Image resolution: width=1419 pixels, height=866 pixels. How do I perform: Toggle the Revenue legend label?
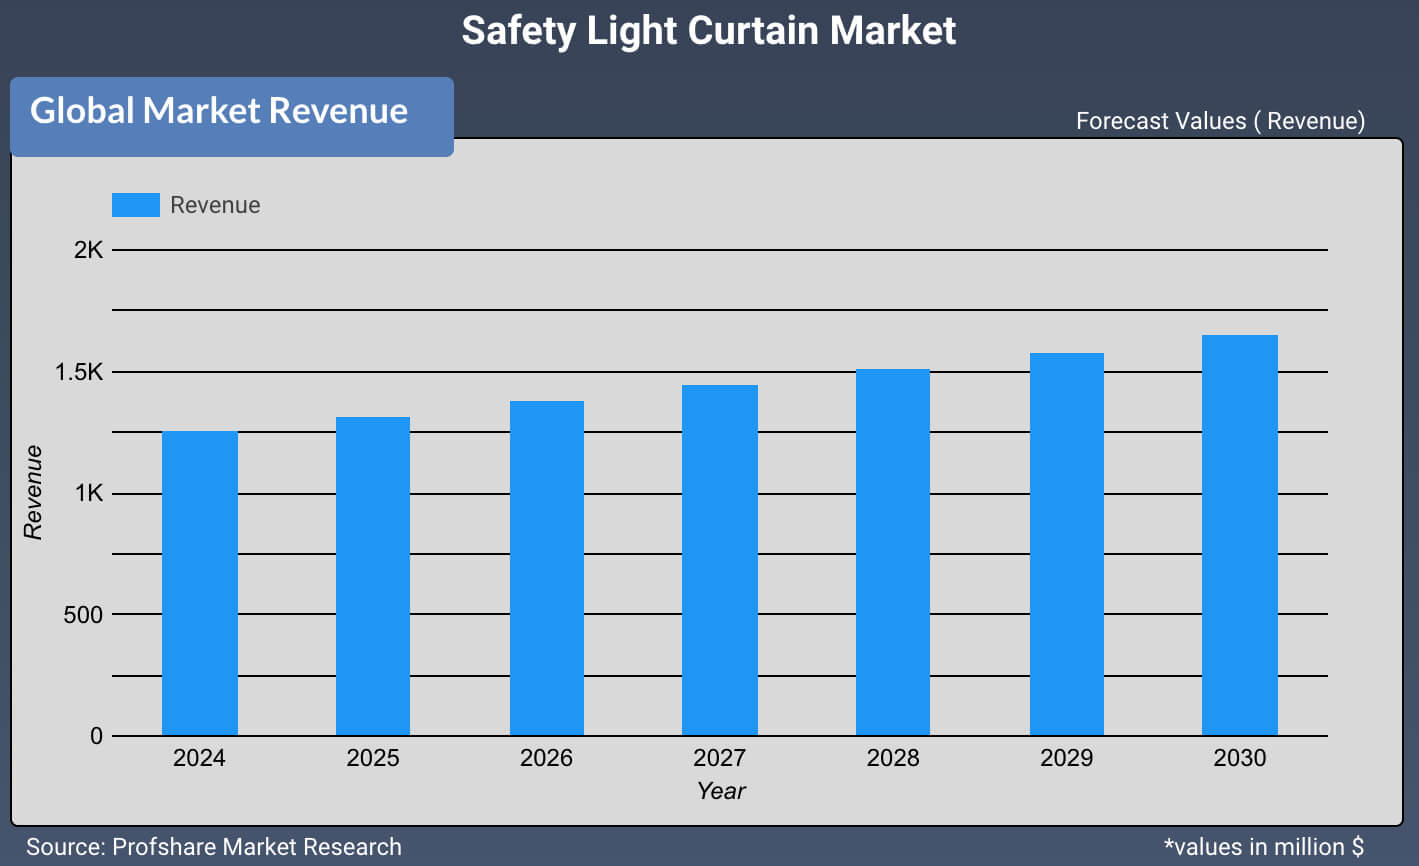[x=215, y=205]
